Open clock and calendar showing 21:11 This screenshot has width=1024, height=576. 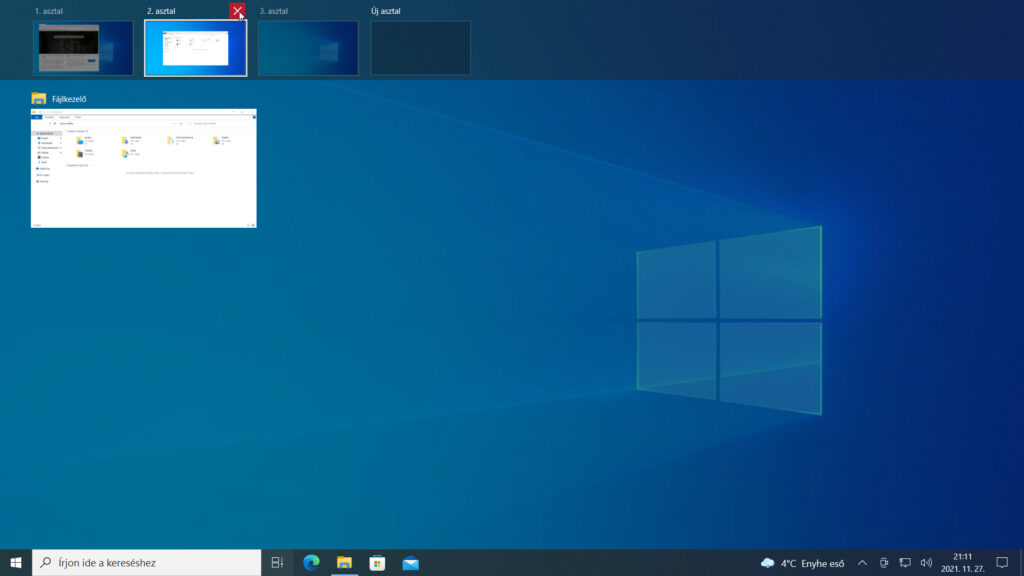coord(963,563)
